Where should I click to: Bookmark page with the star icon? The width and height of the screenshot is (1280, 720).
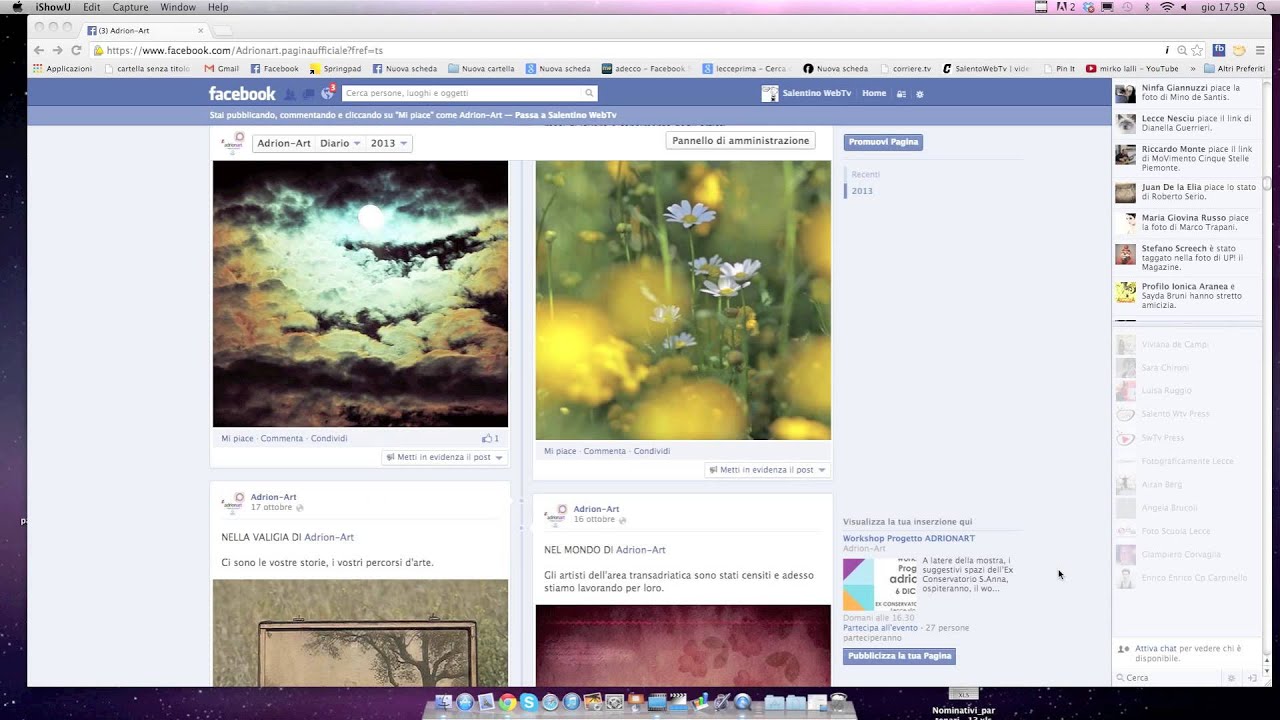click(x=1197, y=50)
